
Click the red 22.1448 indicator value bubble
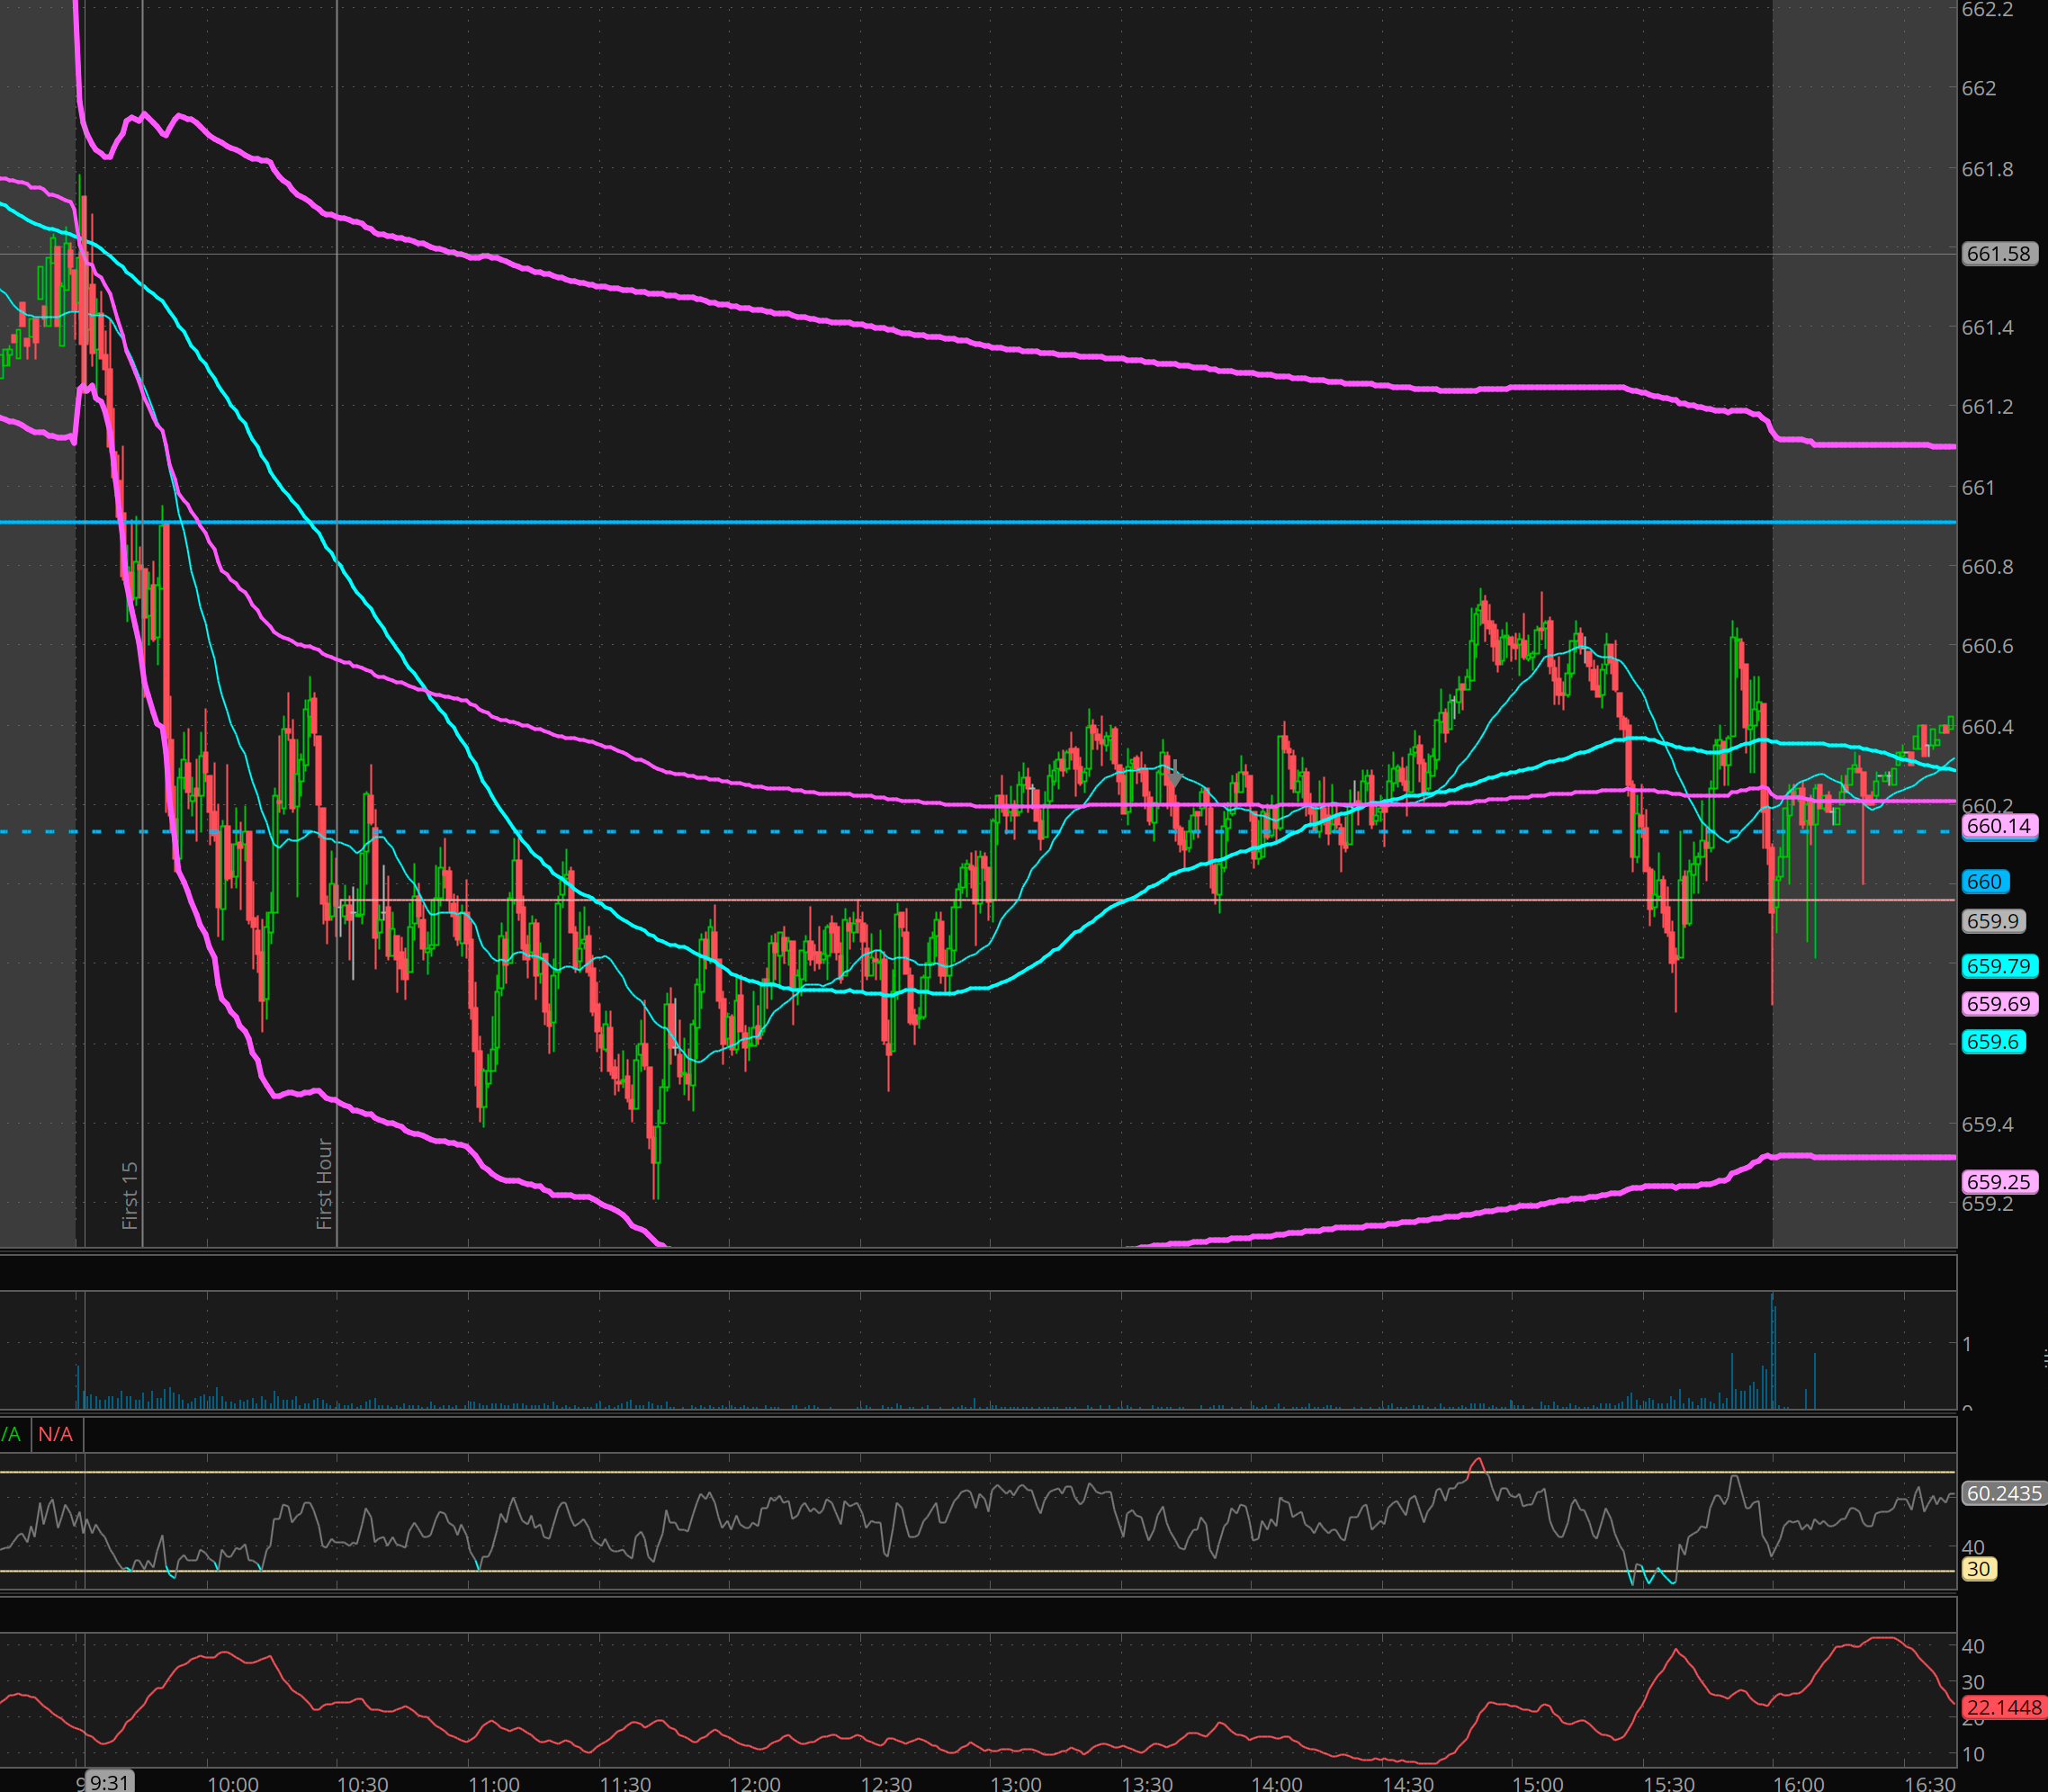pyautogui.click(x=2003, y=1707)
